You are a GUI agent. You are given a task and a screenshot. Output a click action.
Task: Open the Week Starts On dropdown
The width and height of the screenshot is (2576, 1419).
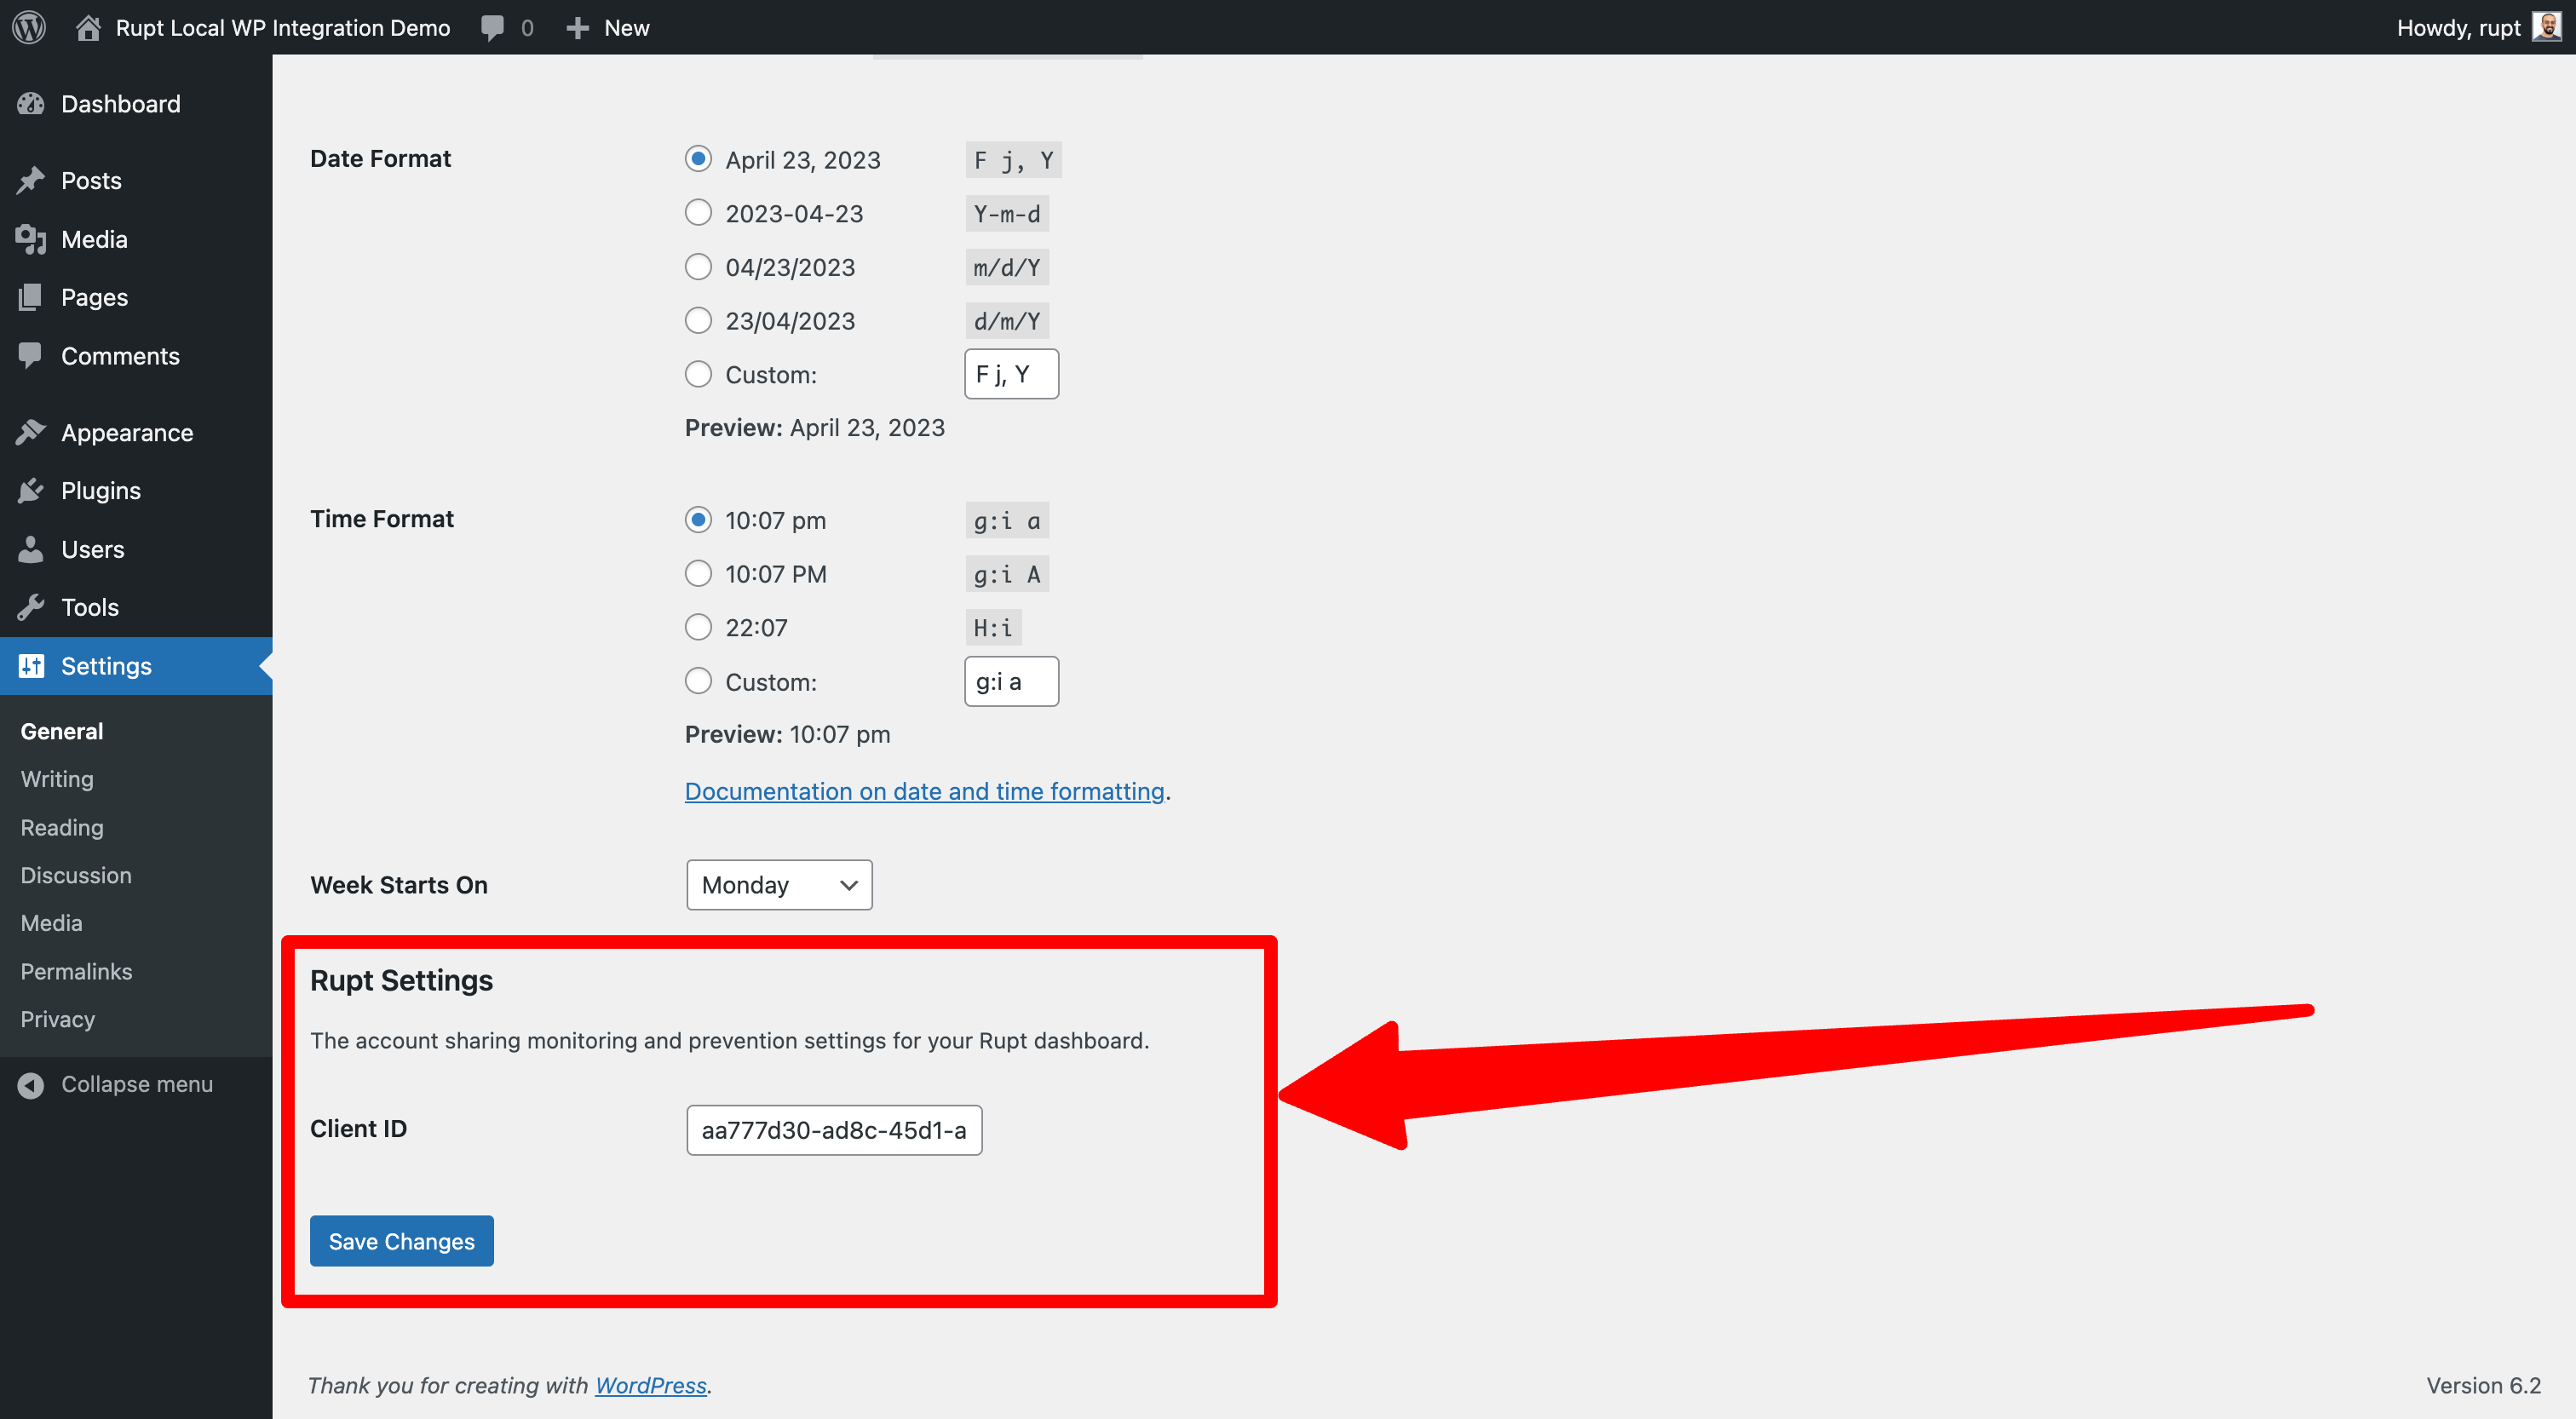[778, 884]
